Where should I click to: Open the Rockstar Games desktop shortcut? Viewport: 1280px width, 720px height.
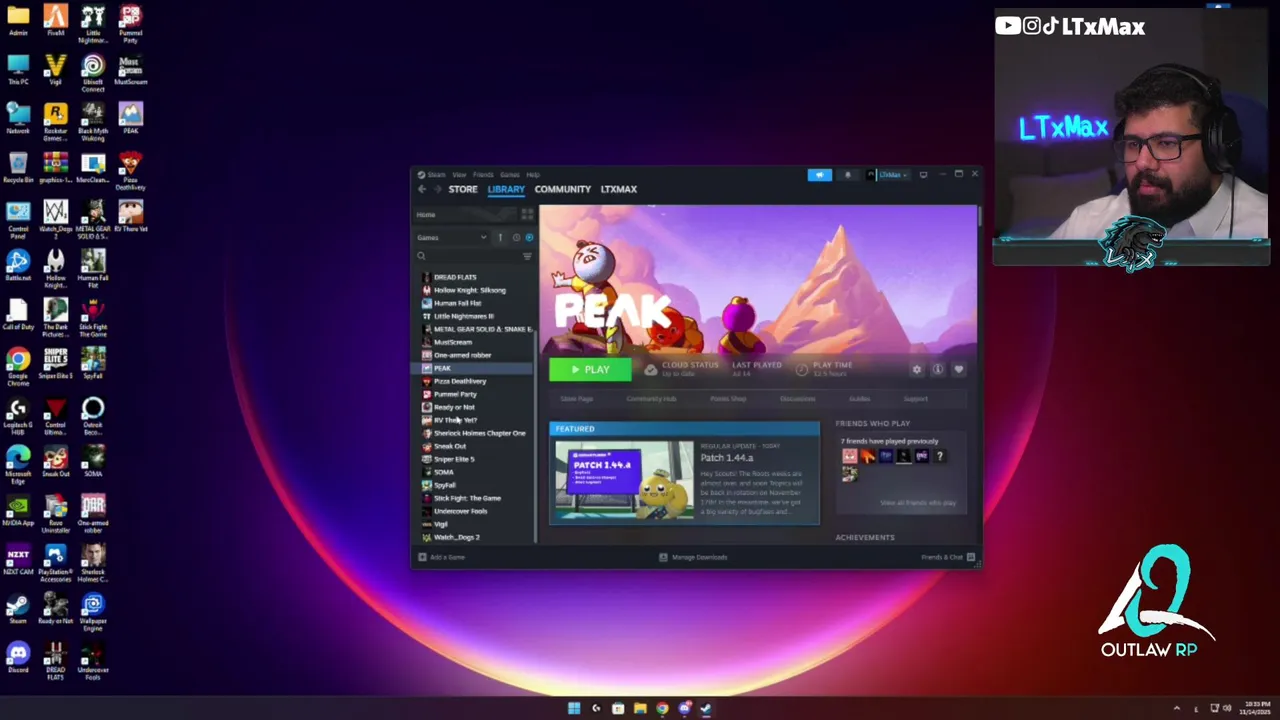coord(56,122)
